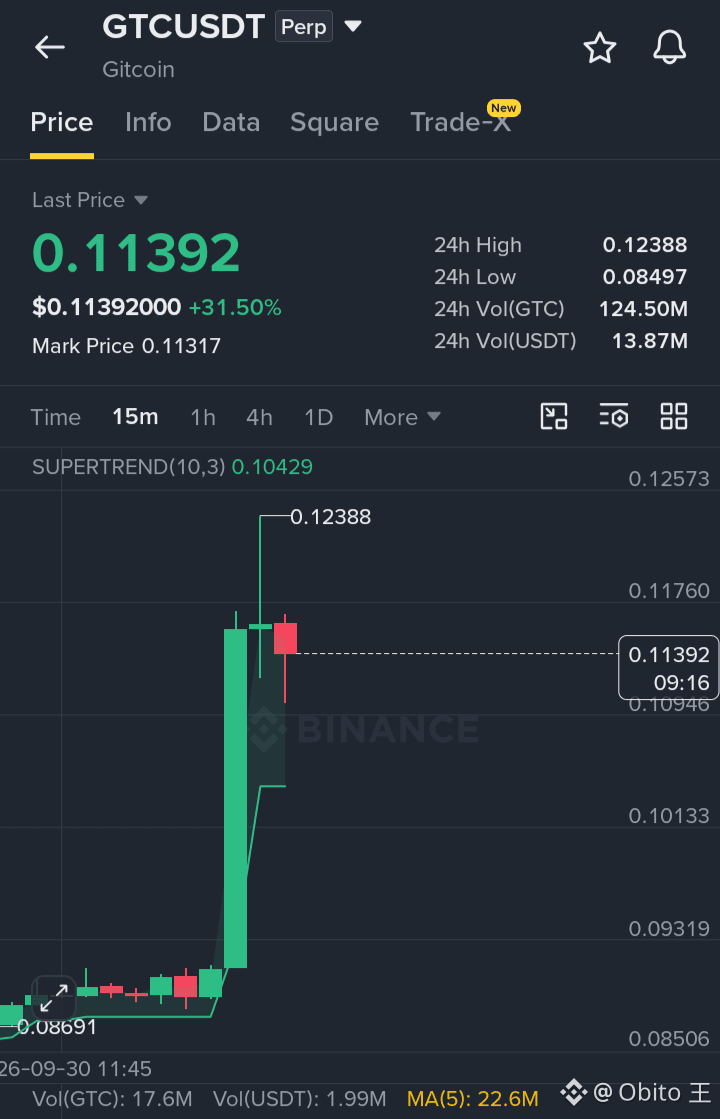Expand chart to fullscreen icon

(x=54, y=997)
